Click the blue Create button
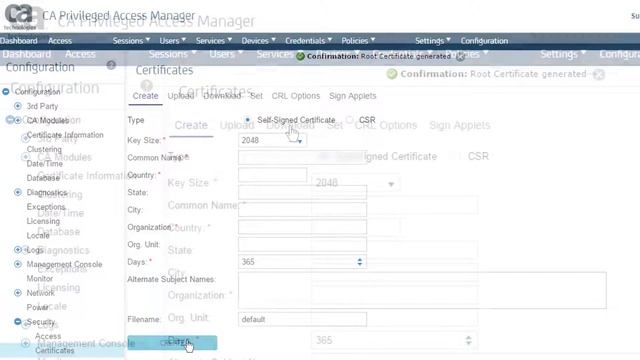Viewport: 640px width, 360px height. (x=172, y=342)
